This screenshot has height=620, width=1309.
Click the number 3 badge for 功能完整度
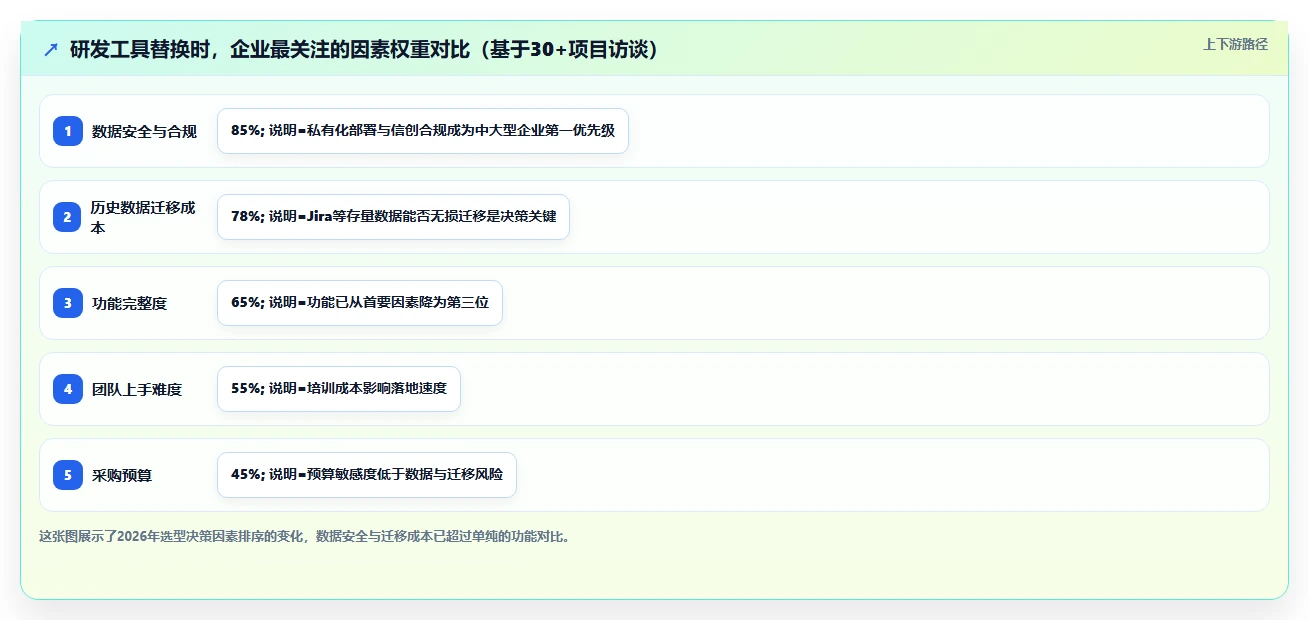(x=68, y=303)
